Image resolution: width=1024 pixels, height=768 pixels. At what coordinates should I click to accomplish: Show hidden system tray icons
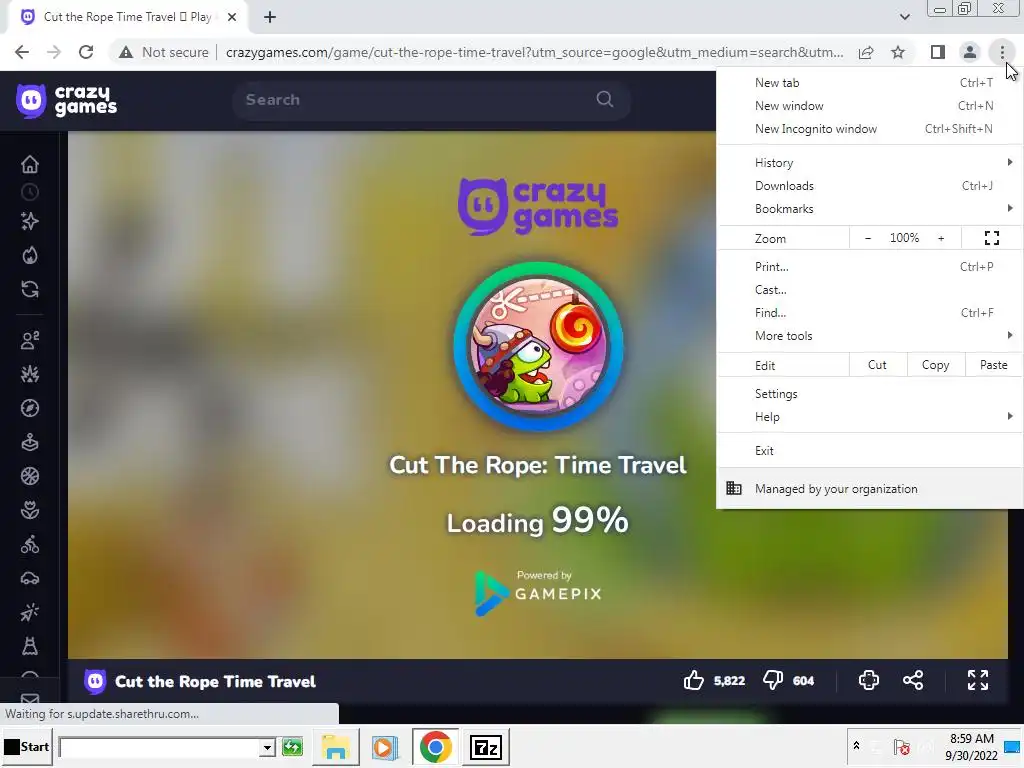pos(856,746)
